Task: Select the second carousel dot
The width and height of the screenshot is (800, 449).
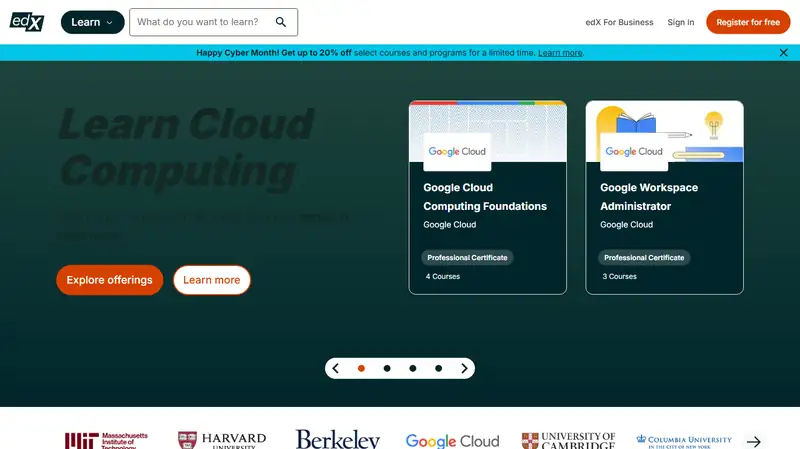Action: [x=387, y=368]
